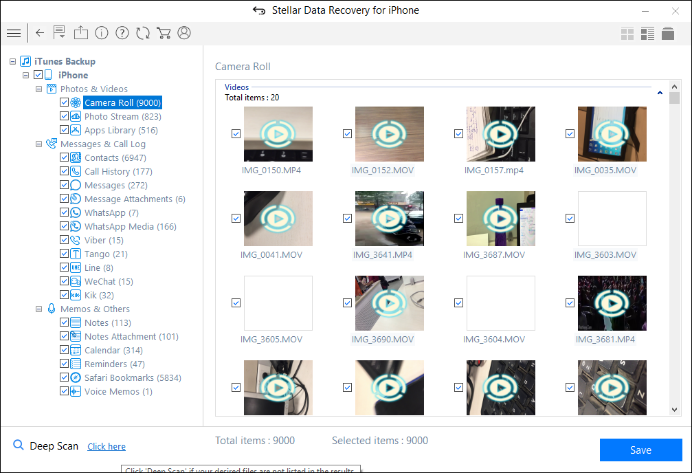This screenshot has width=692, height=473.
Task: Open the blank IMG_3605.MOV thumbnail
Action: (x=278, y=303)
